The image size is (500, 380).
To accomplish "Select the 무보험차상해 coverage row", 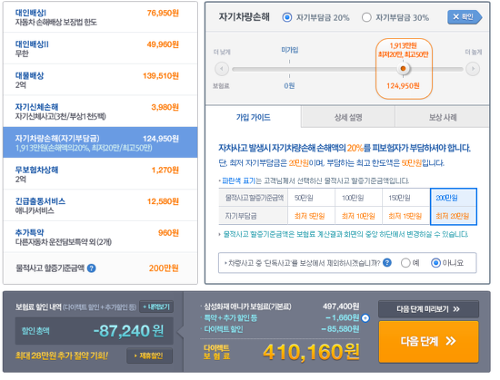I will [x=100, y=174].
